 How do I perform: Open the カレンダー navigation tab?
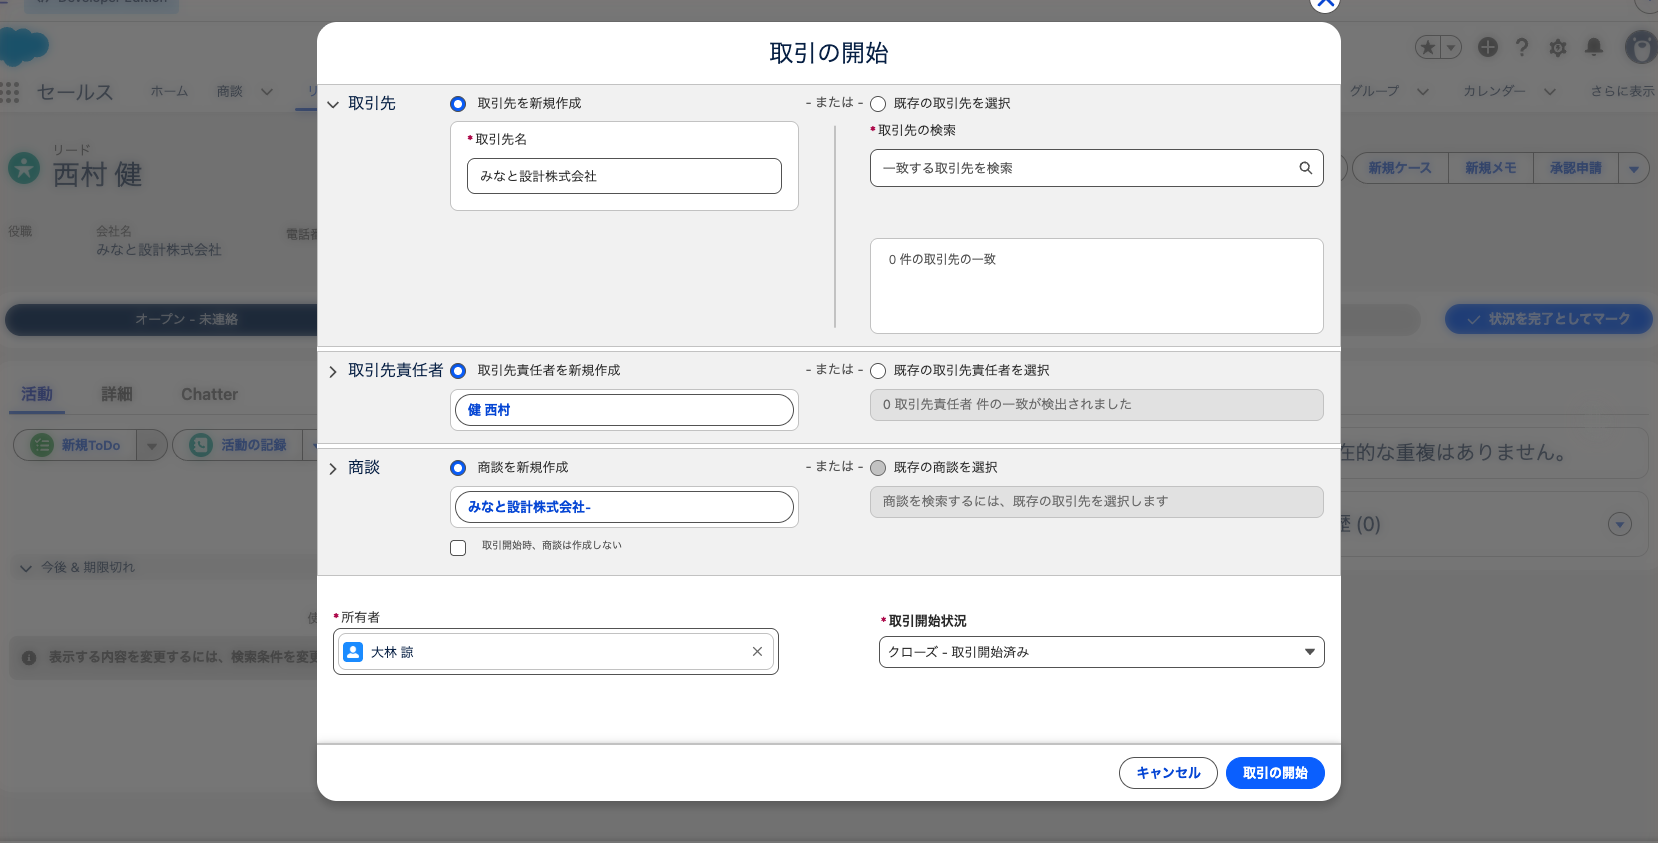1494,91
